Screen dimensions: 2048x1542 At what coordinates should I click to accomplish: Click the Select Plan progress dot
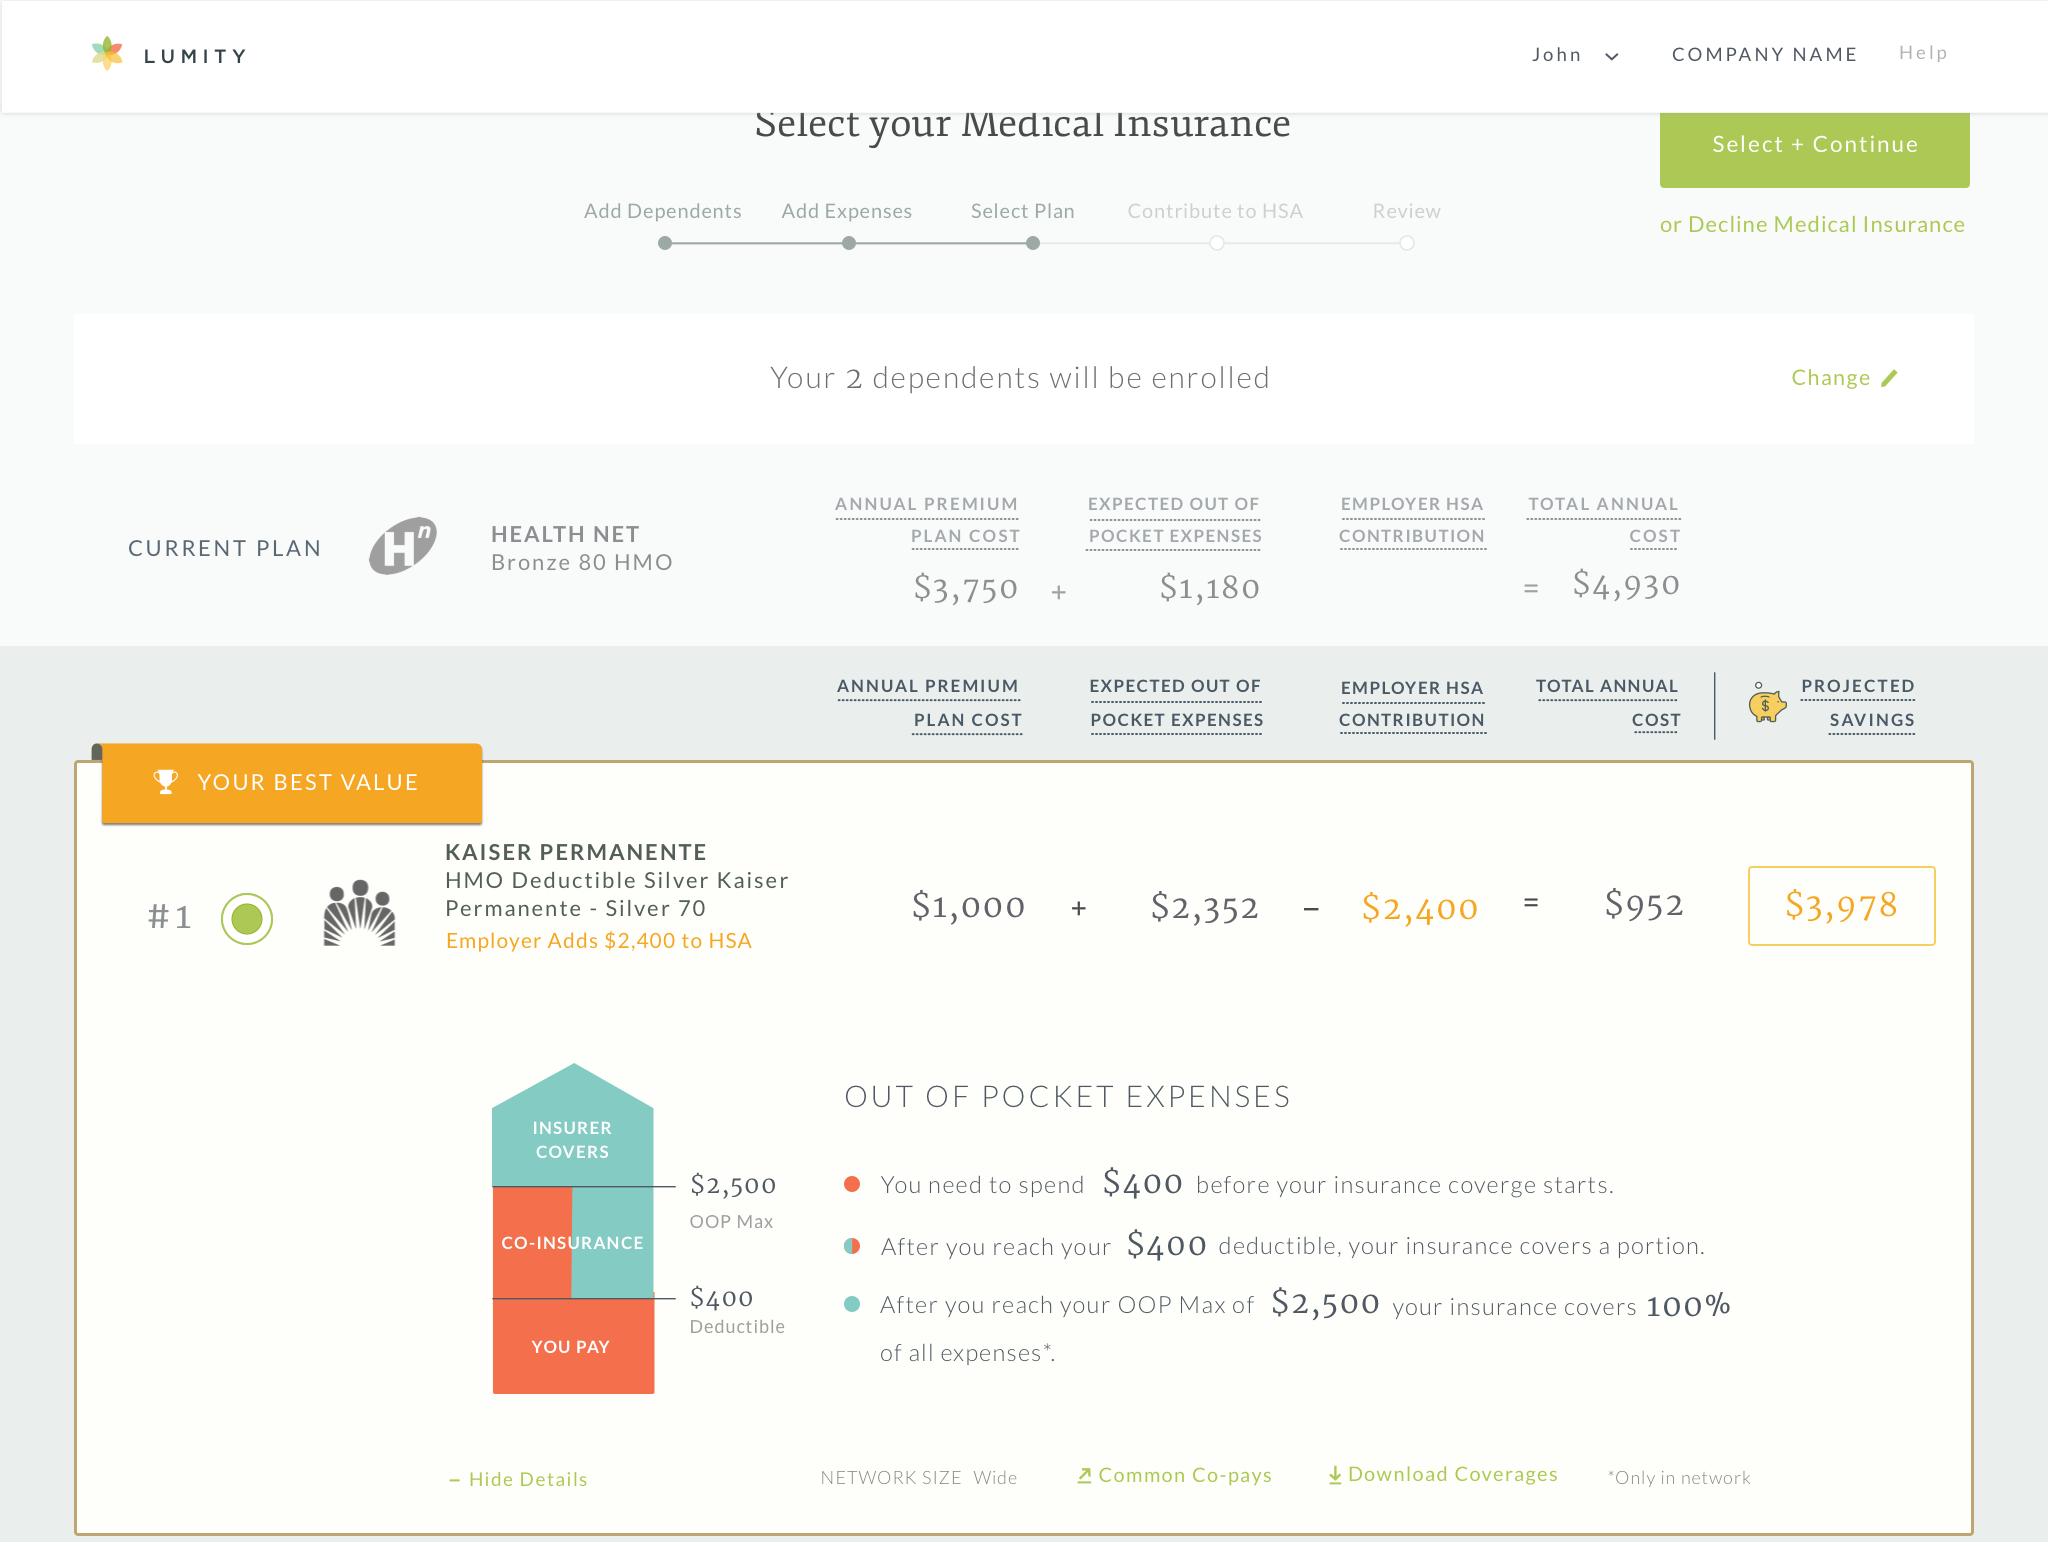1033,243
